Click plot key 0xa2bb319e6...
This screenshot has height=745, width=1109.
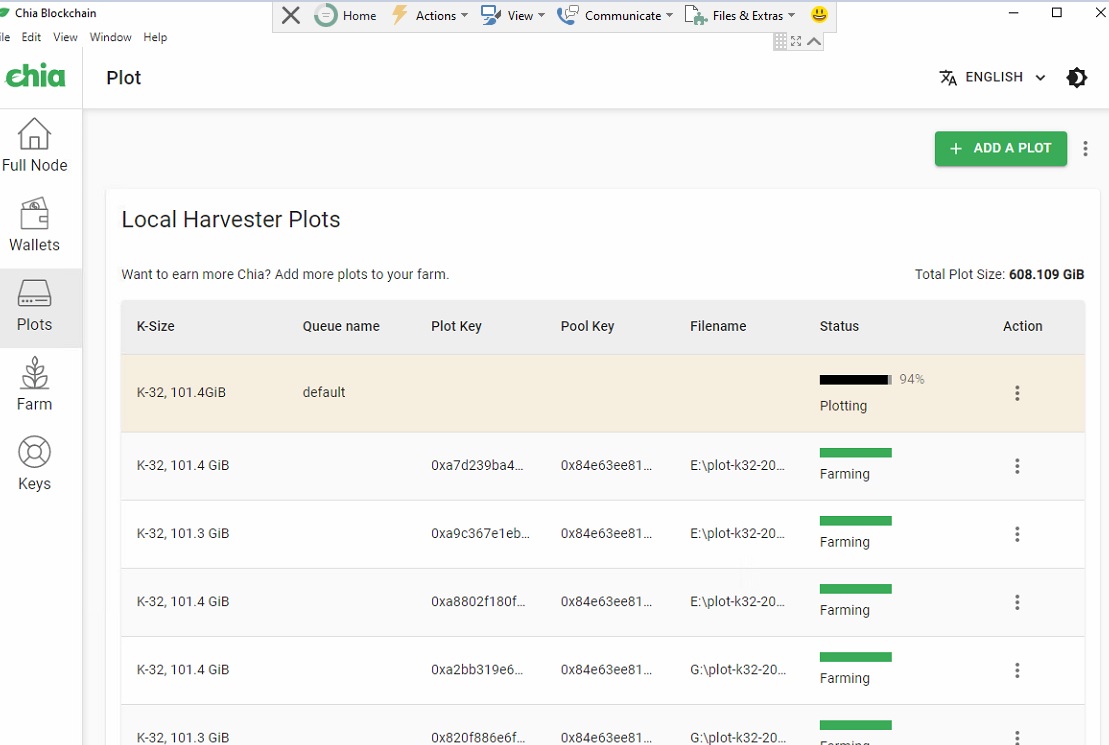click(x=477, y=669)
